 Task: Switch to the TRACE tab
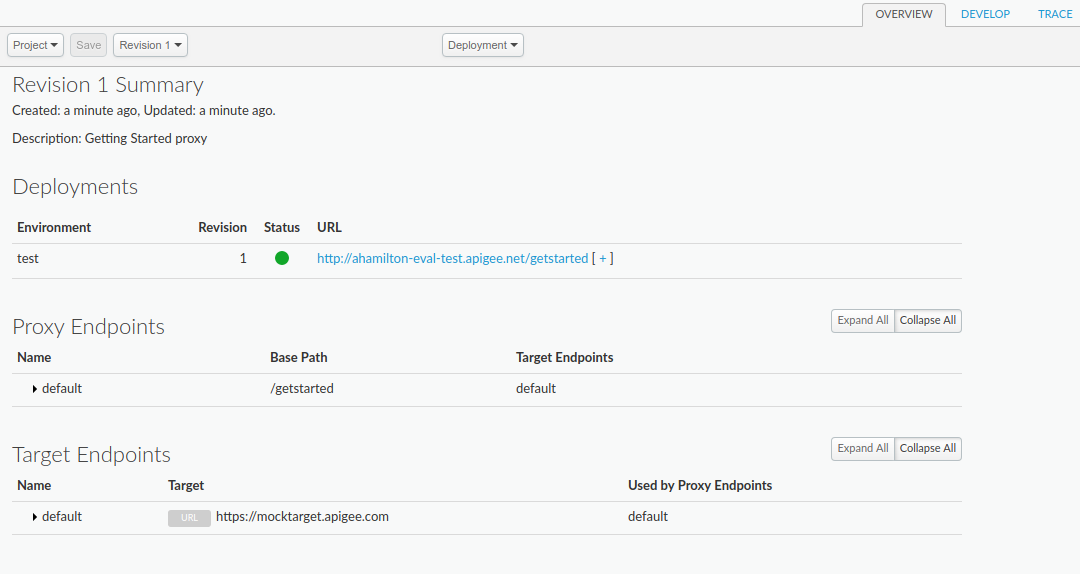click(x=1055, y=14)
